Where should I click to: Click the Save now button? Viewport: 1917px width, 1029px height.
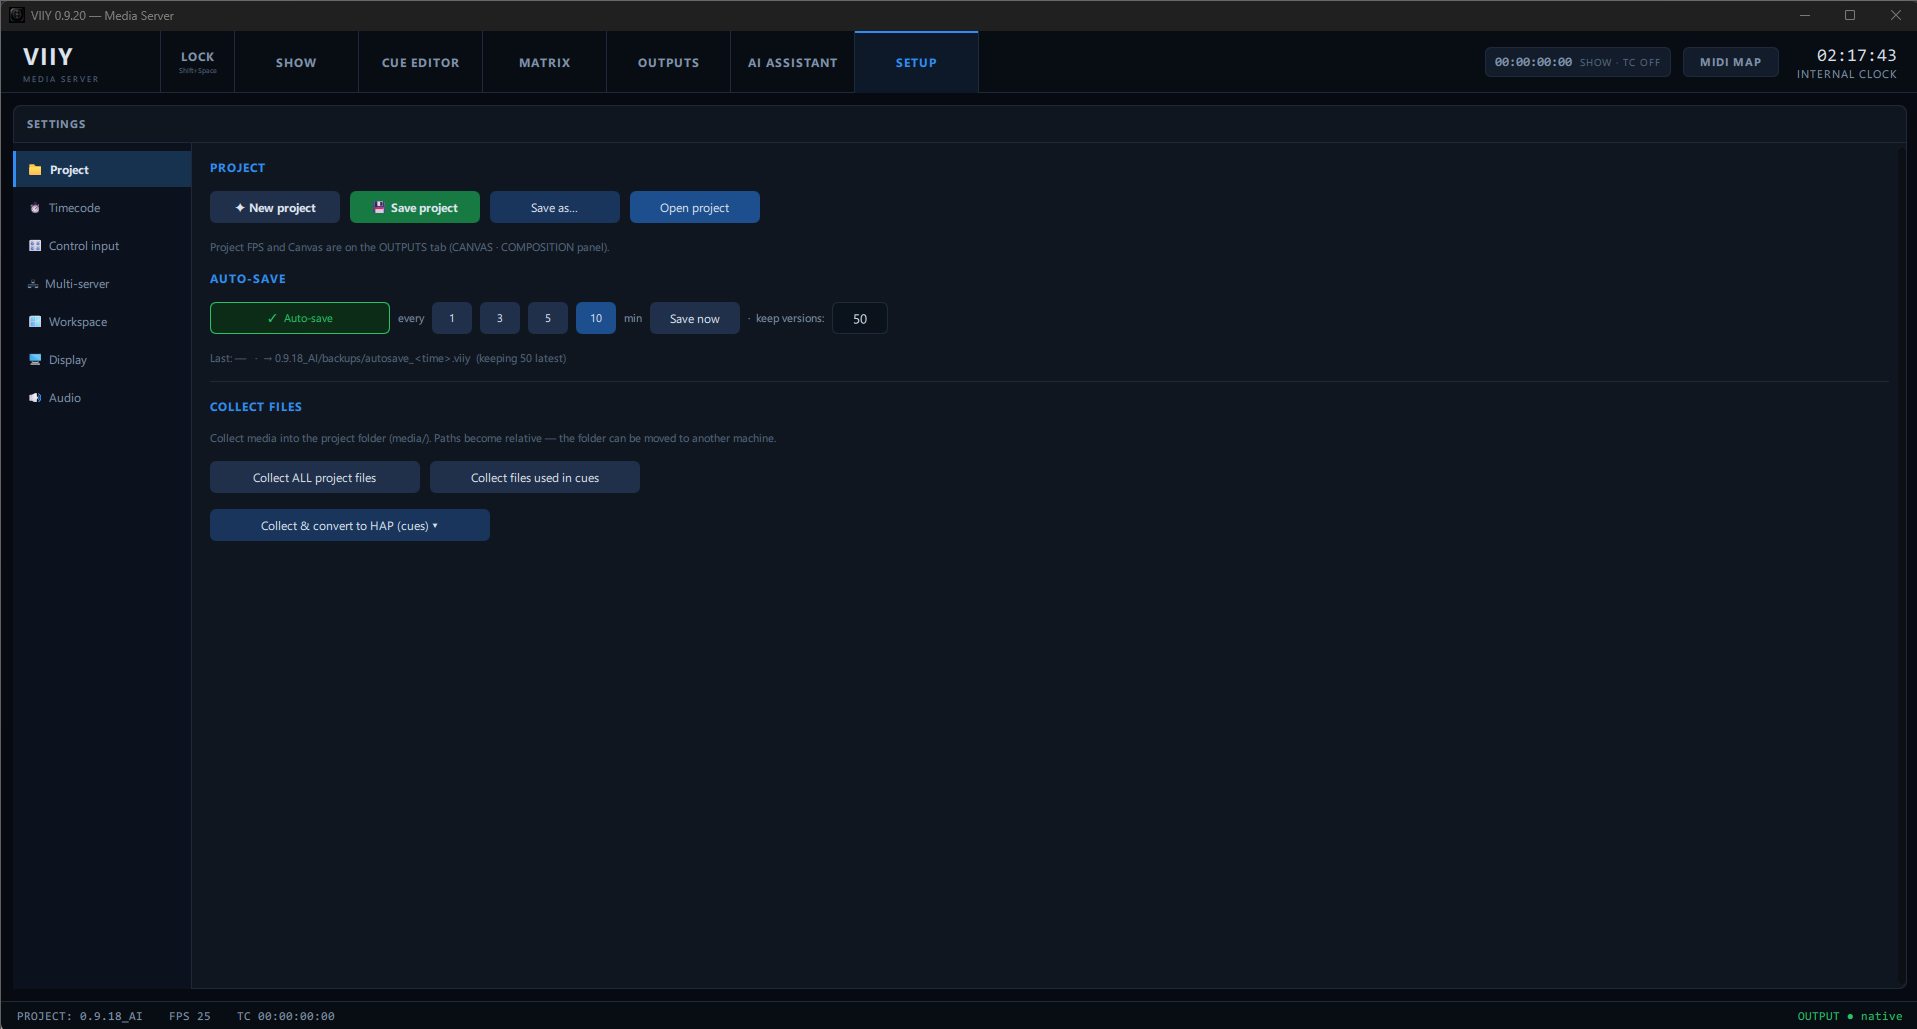click(x=695, y=318)
